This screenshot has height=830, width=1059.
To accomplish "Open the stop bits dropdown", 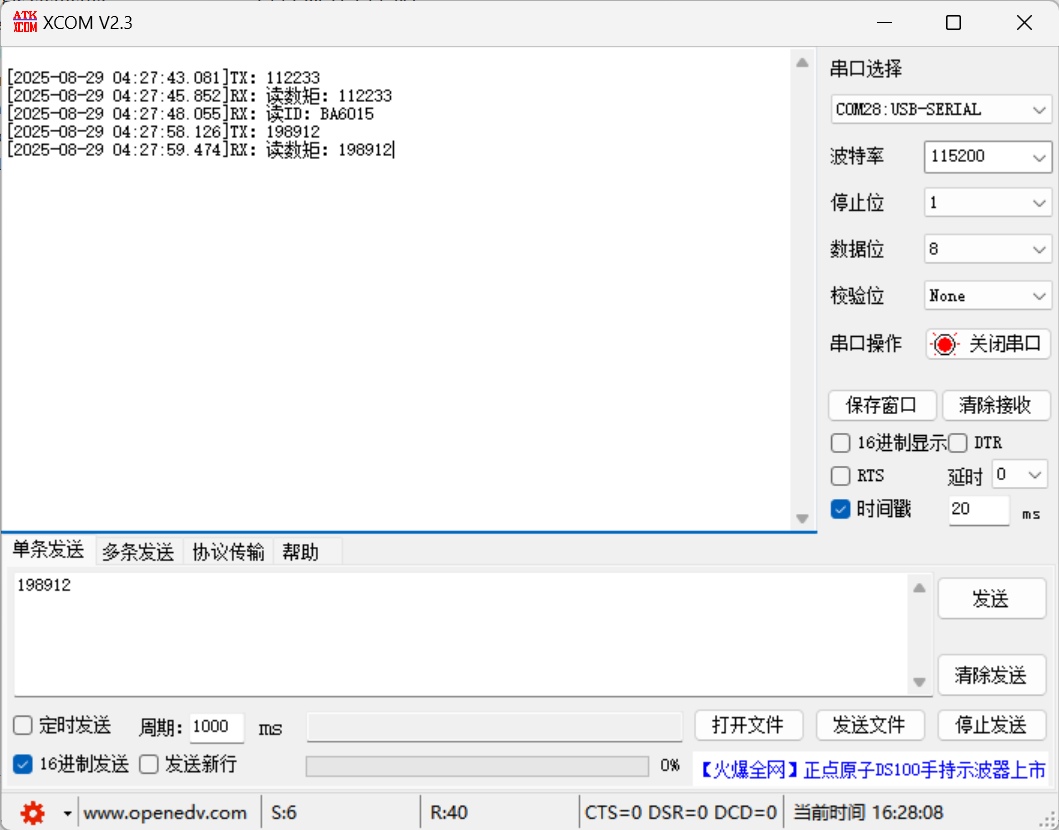I will (987, 203).
